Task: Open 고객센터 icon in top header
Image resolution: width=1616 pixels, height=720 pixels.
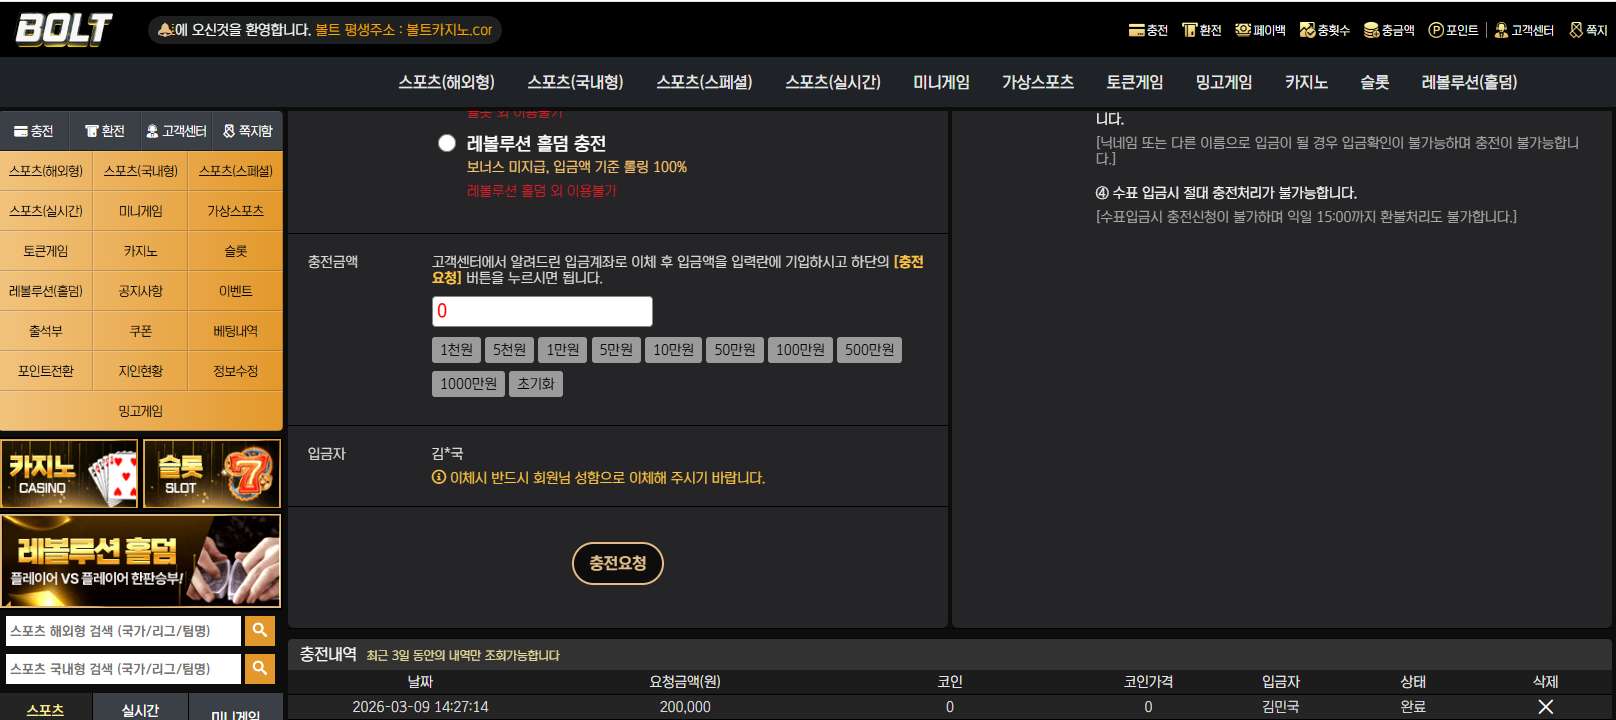Action: [1501, 30]
